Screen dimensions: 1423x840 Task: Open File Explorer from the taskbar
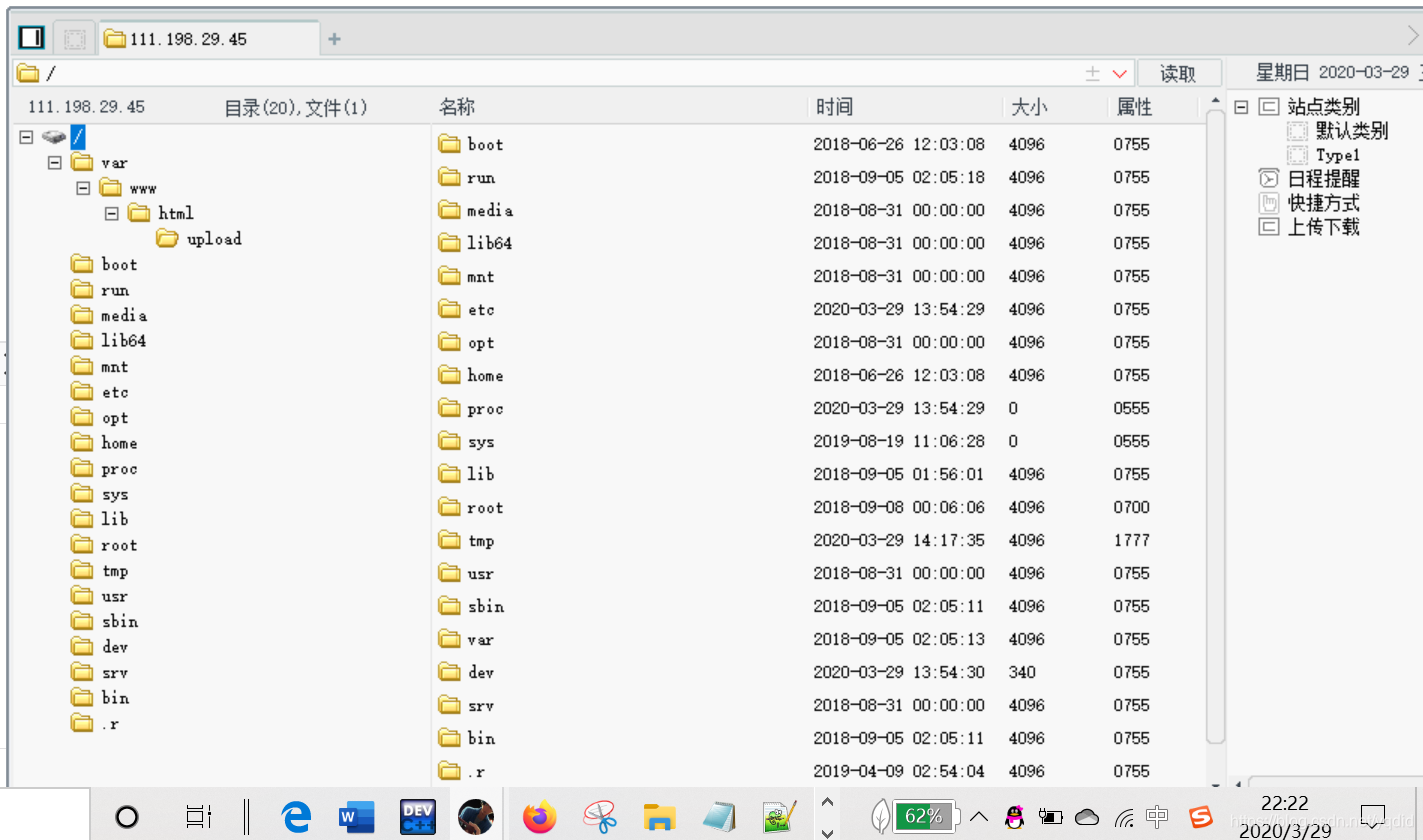tap(659, 817)
